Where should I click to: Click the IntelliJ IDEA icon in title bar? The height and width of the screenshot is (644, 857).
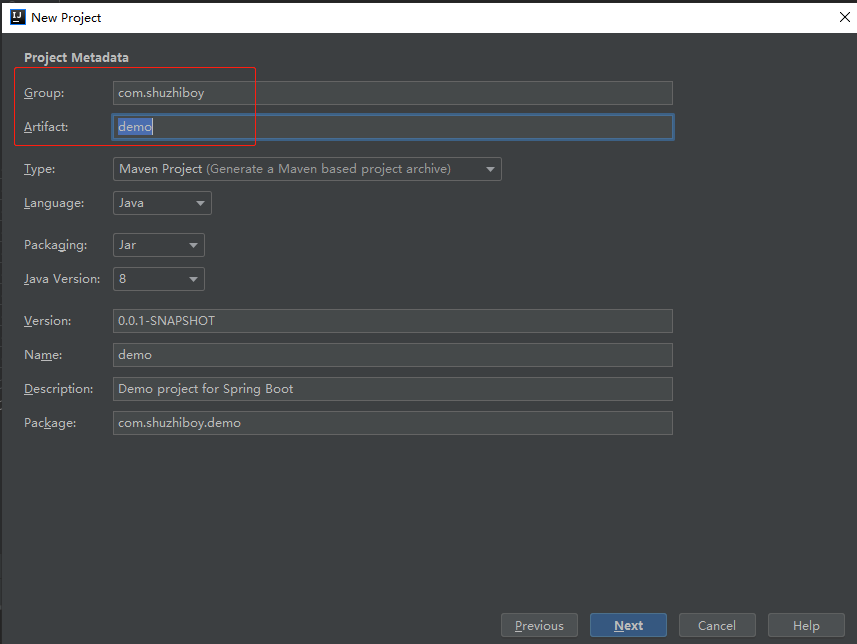17,17
